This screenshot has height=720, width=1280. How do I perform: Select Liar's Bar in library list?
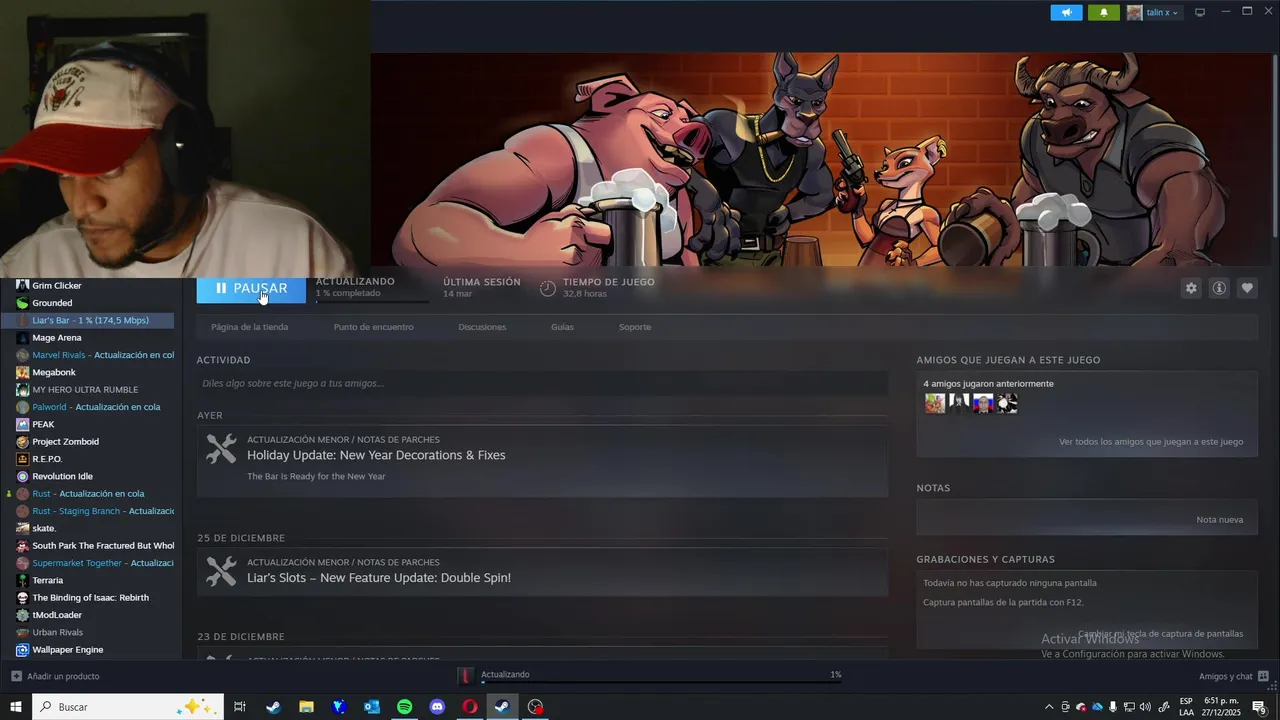(90, 320)
